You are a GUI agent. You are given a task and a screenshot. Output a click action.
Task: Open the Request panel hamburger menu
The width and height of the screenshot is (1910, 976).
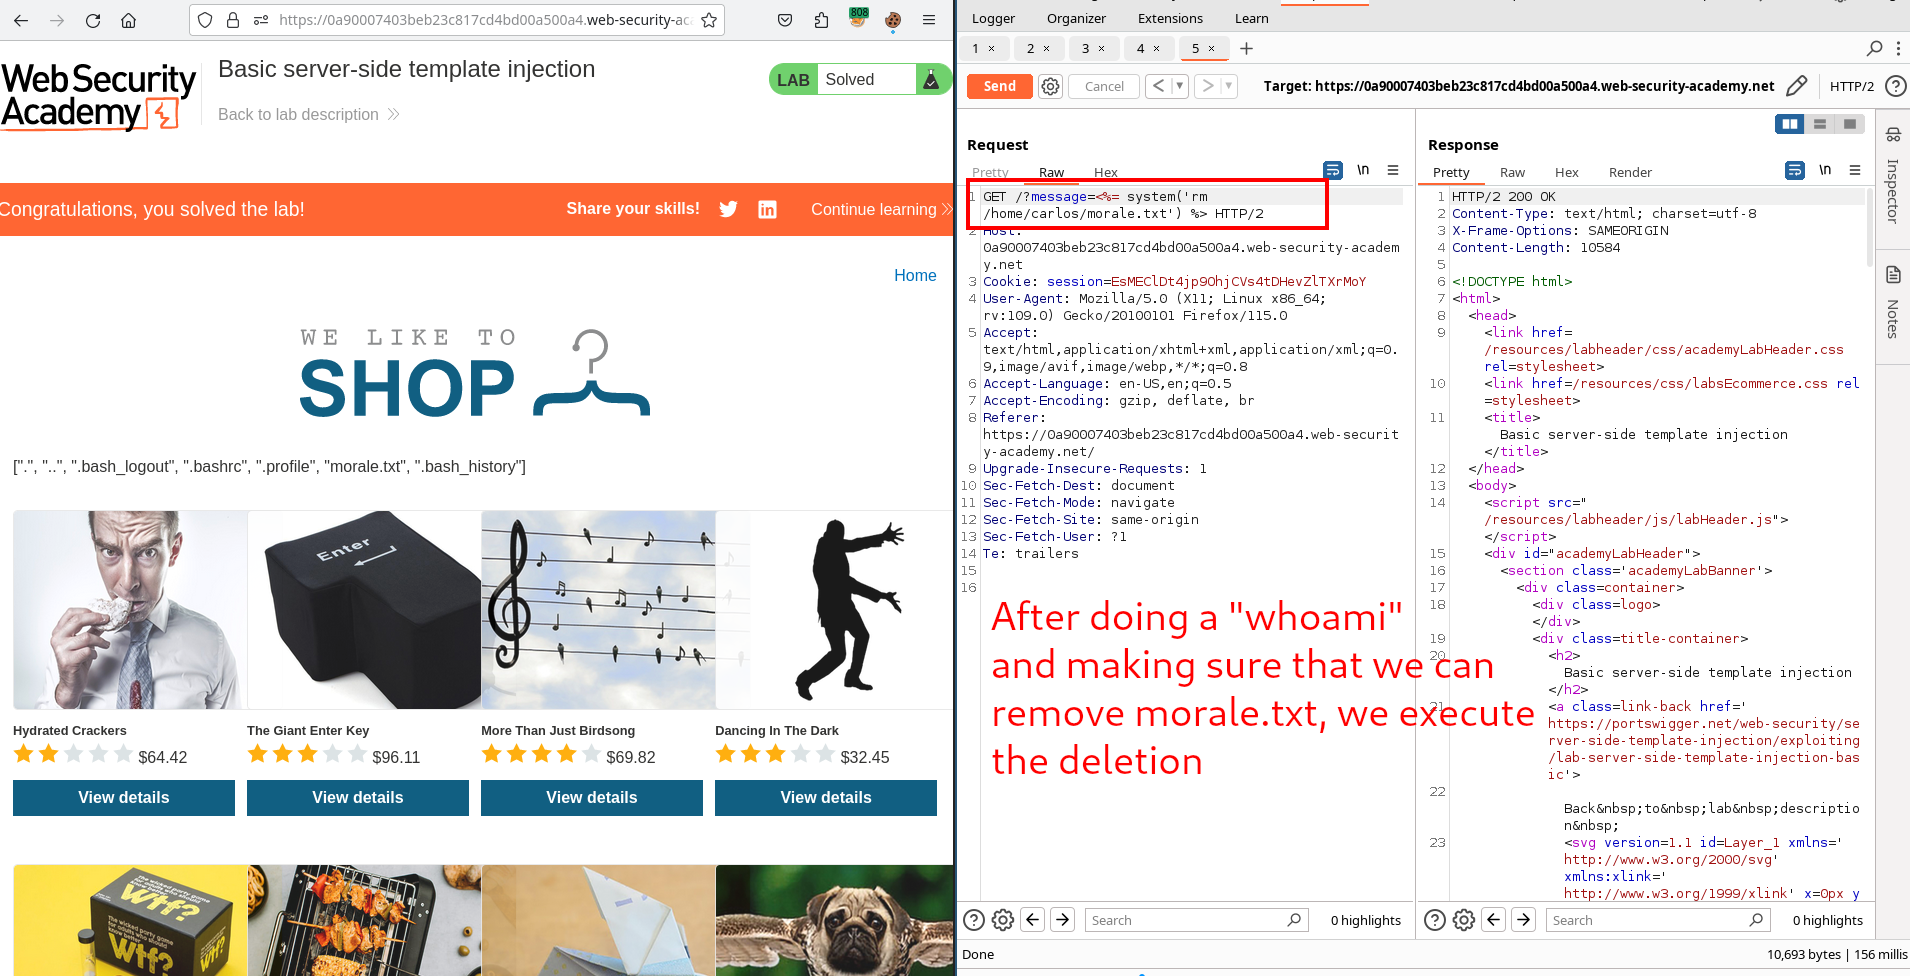1393,170
